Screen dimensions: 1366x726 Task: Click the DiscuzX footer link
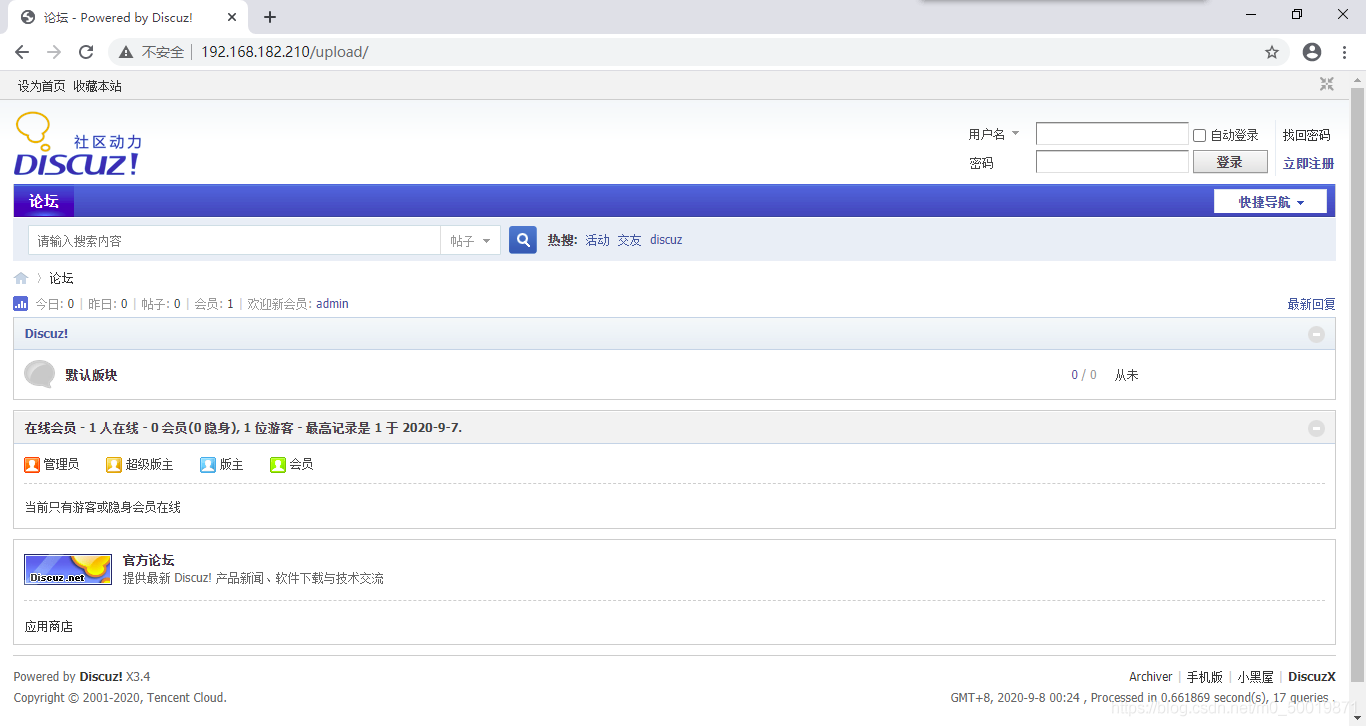[x=1312, y=677]
